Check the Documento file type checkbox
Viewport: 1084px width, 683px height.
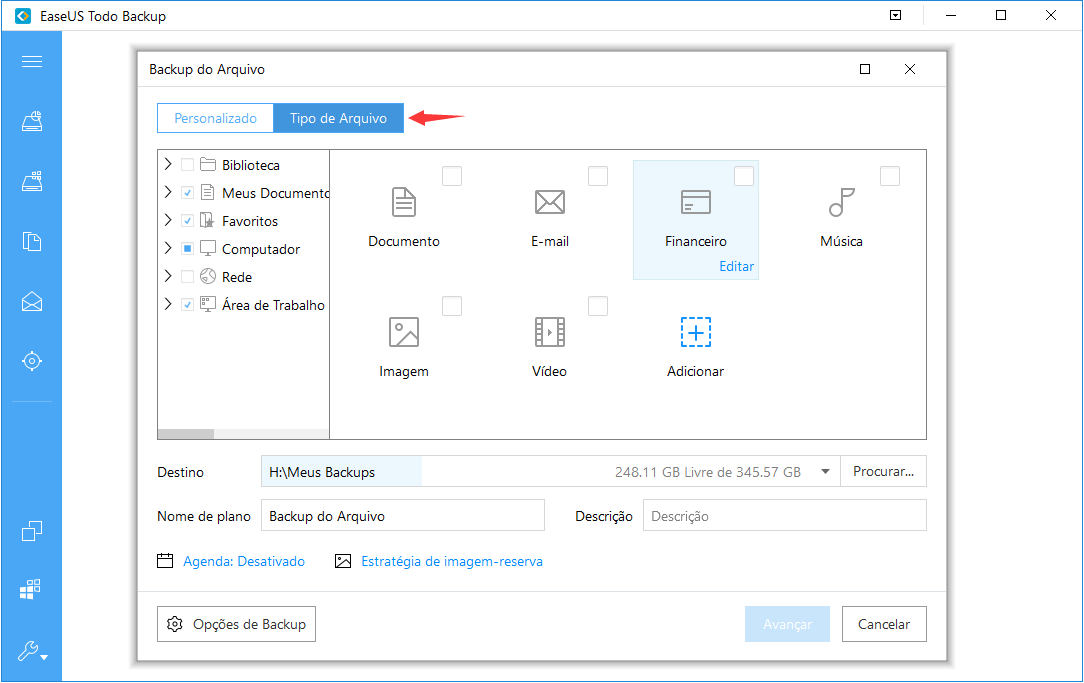tap(451, 176)
